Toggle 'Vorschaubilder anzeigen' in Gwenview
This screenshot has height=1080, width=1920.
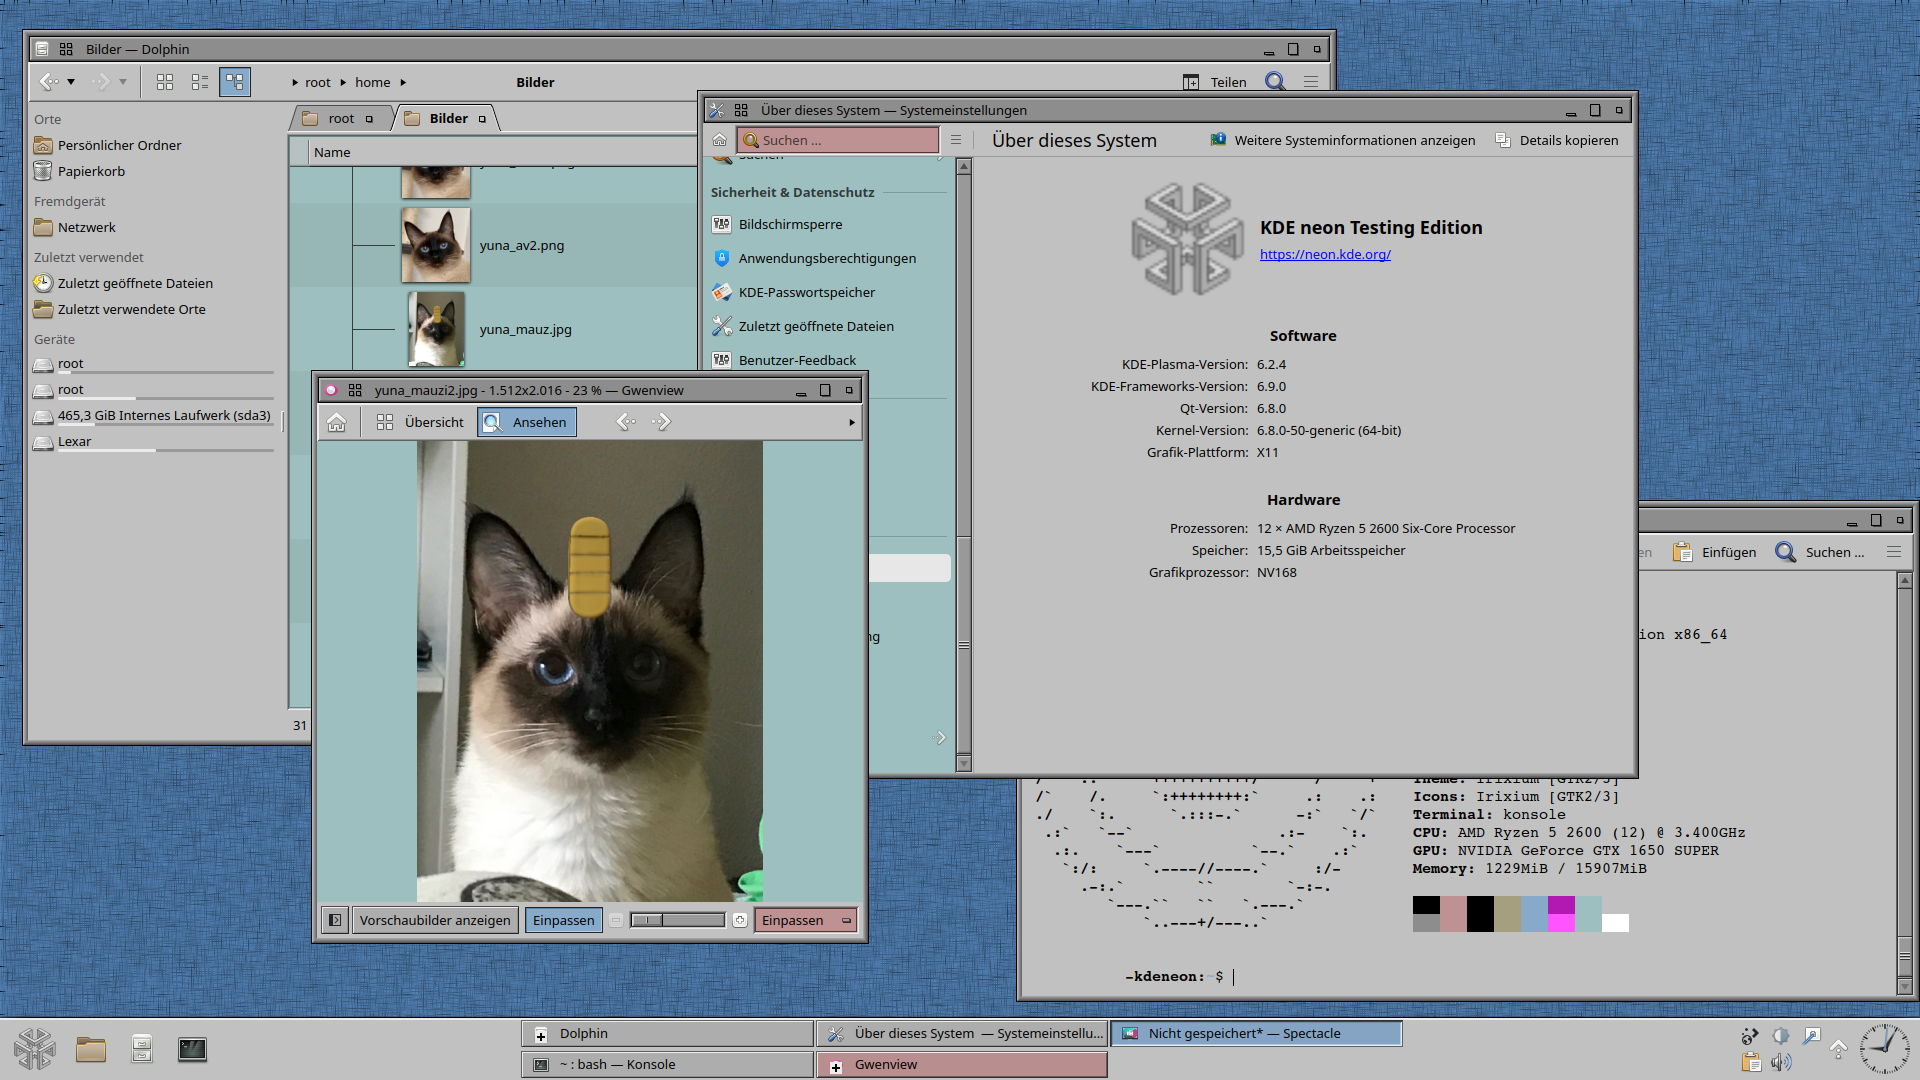click(435, 920)
